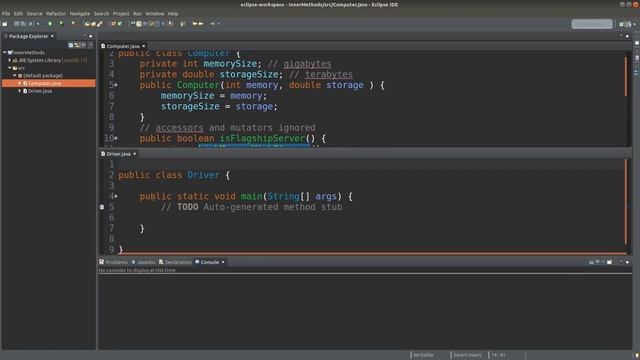Close the Package Explorer view tab

[x=52, y=36]
